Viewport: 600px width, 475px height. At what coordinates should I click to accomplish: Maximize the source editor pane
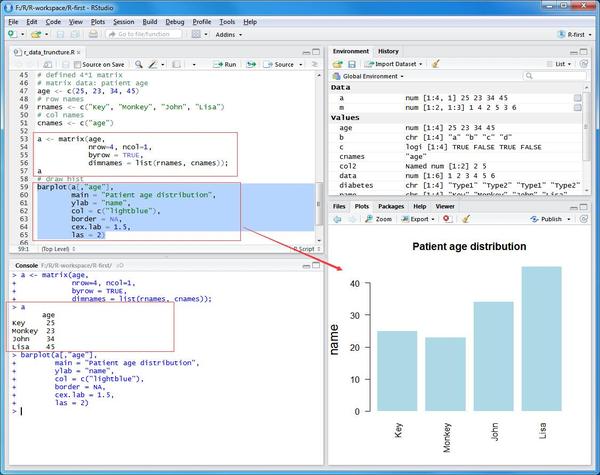pos(316,52)
